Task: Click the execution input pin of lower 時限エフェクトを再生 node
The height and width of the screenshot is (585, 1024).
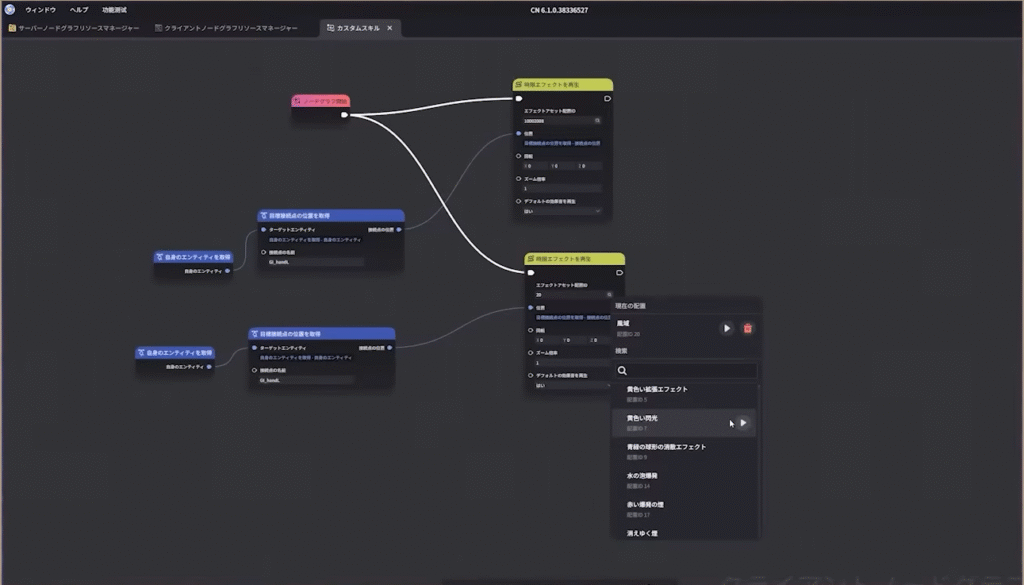Action: point(531,272)
